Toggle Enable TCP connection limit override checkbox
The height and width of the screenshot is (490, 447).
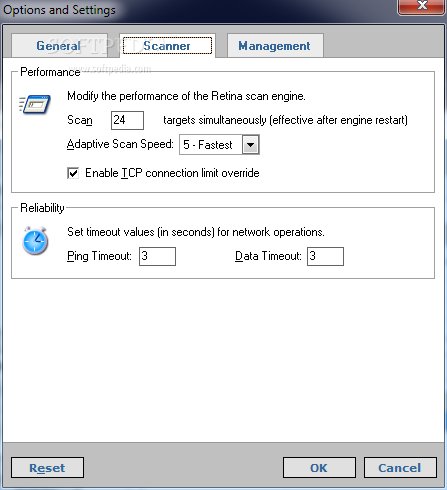point(73,173)
